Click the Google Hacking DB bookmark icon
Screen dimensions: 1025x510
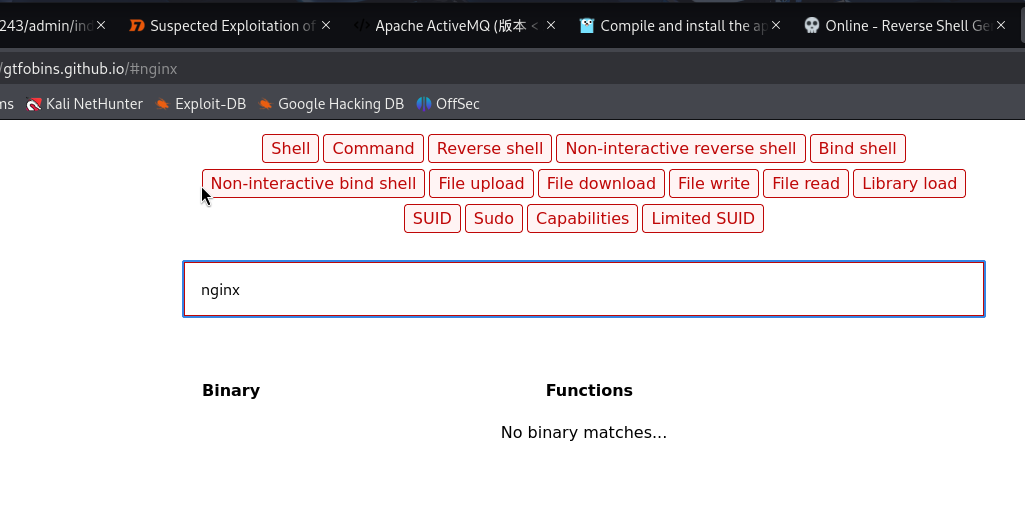coord(266,104)
